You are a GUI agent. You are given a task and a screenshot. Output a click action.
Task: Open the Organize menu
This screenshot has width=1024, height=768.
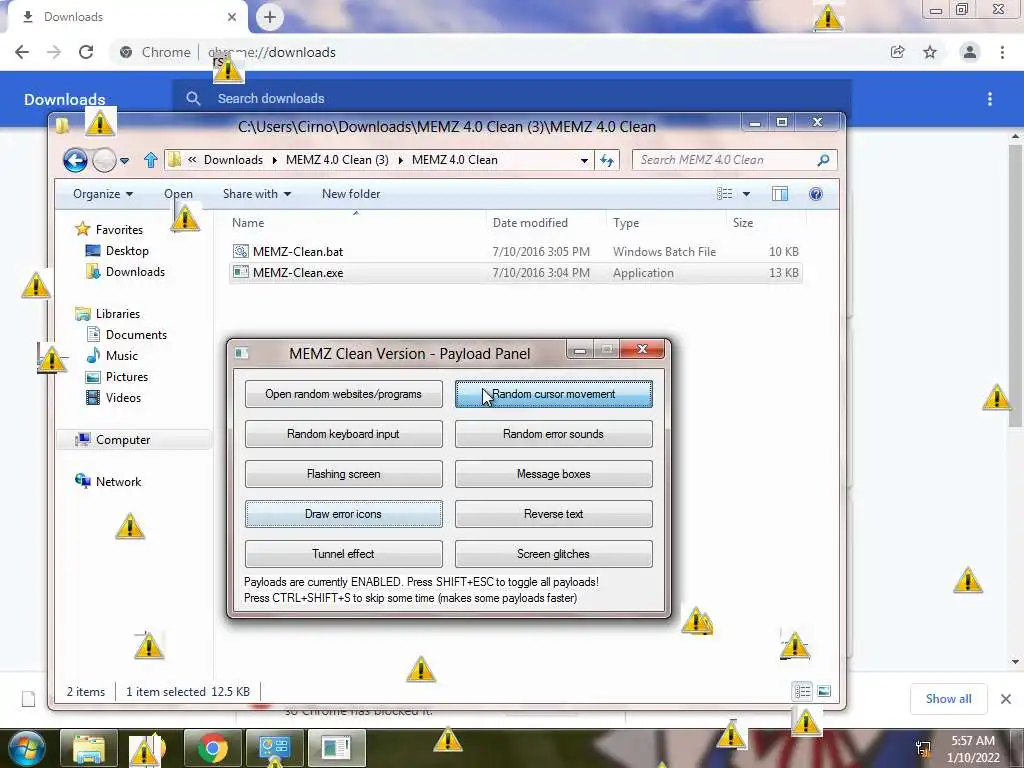pyautogui.click(x=103, y=194)
